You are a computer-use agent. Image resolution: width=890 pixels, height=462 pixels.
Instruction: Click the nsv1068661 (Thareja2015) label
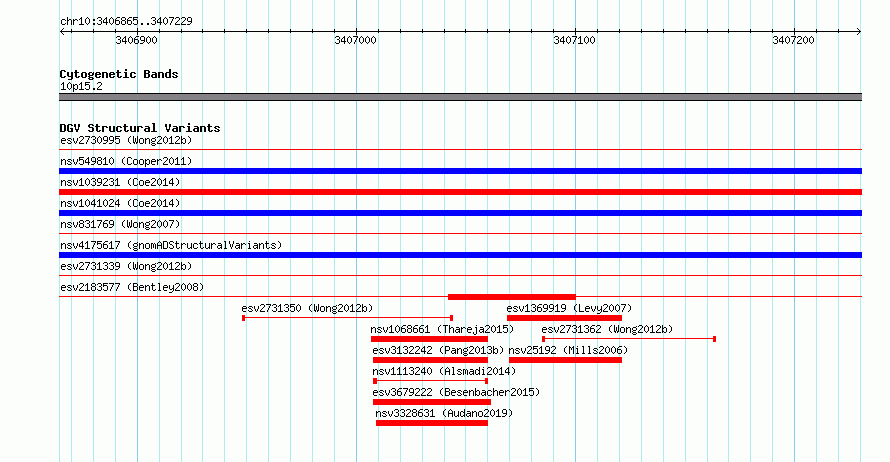(442, 329)
